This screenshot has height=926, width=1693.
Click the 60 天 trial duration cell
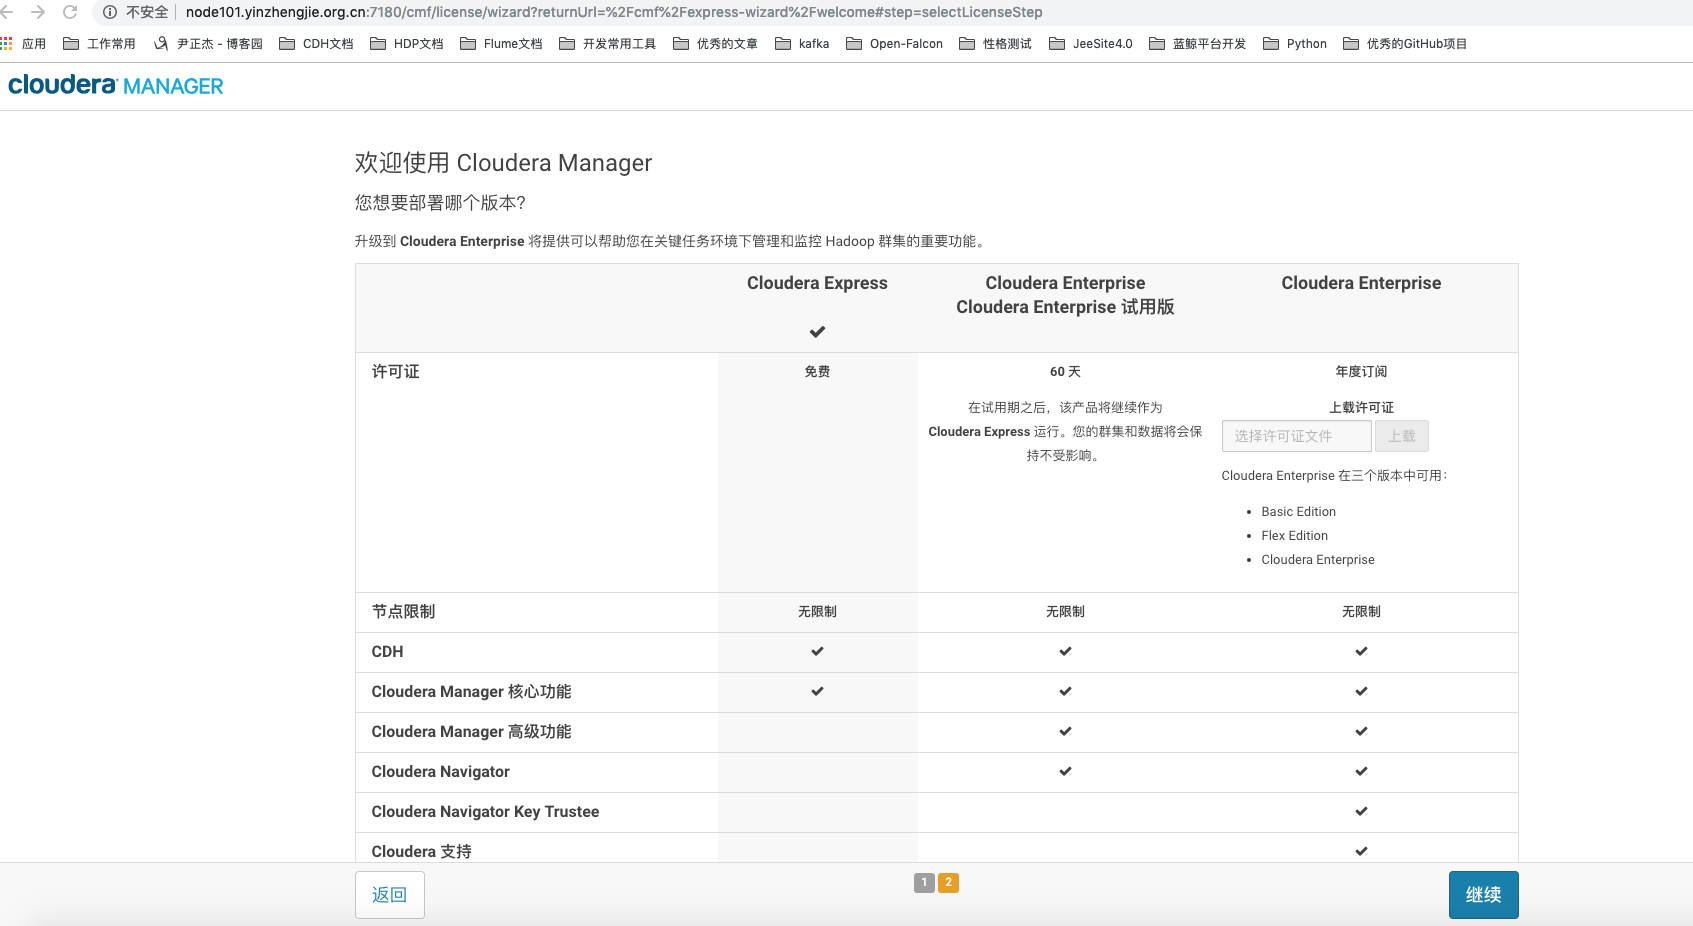[x=1065, y=372]
